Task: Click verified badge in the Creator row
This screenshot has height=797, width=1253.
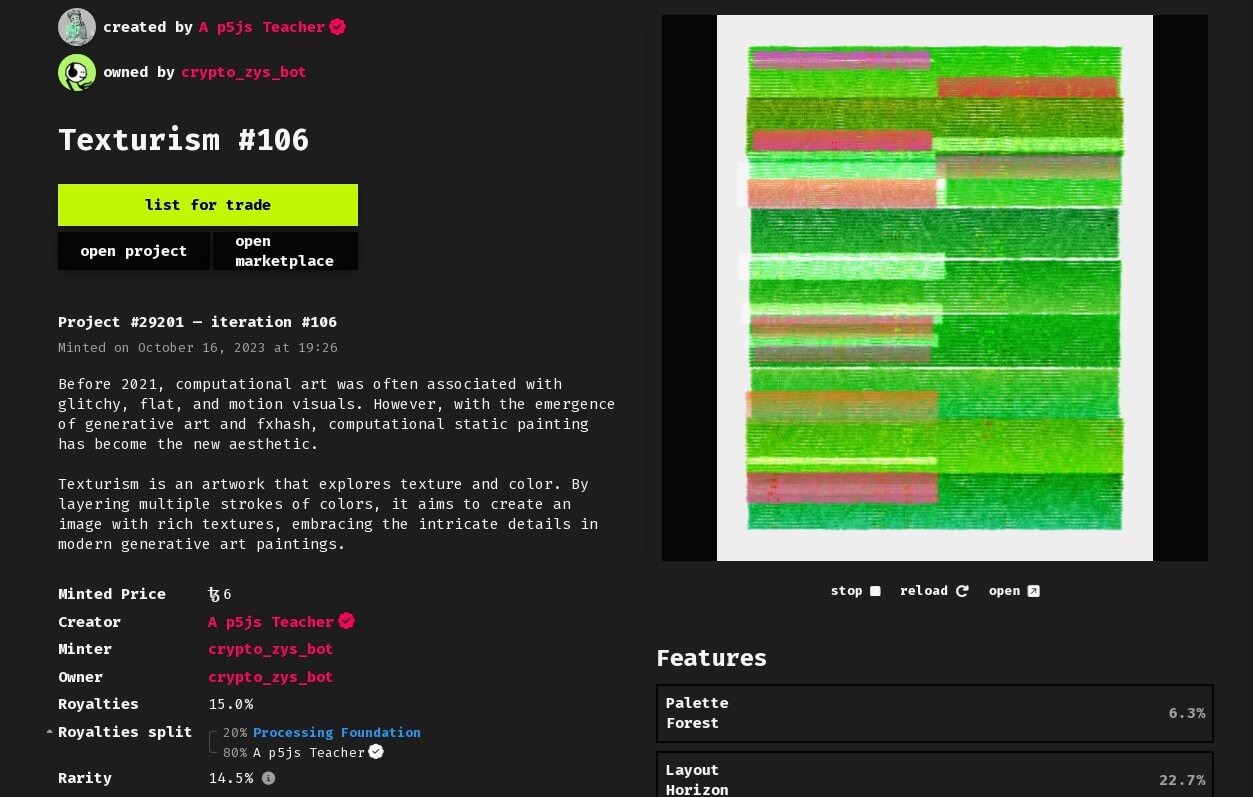Action: pyautogui.click(x=346, y=621)
